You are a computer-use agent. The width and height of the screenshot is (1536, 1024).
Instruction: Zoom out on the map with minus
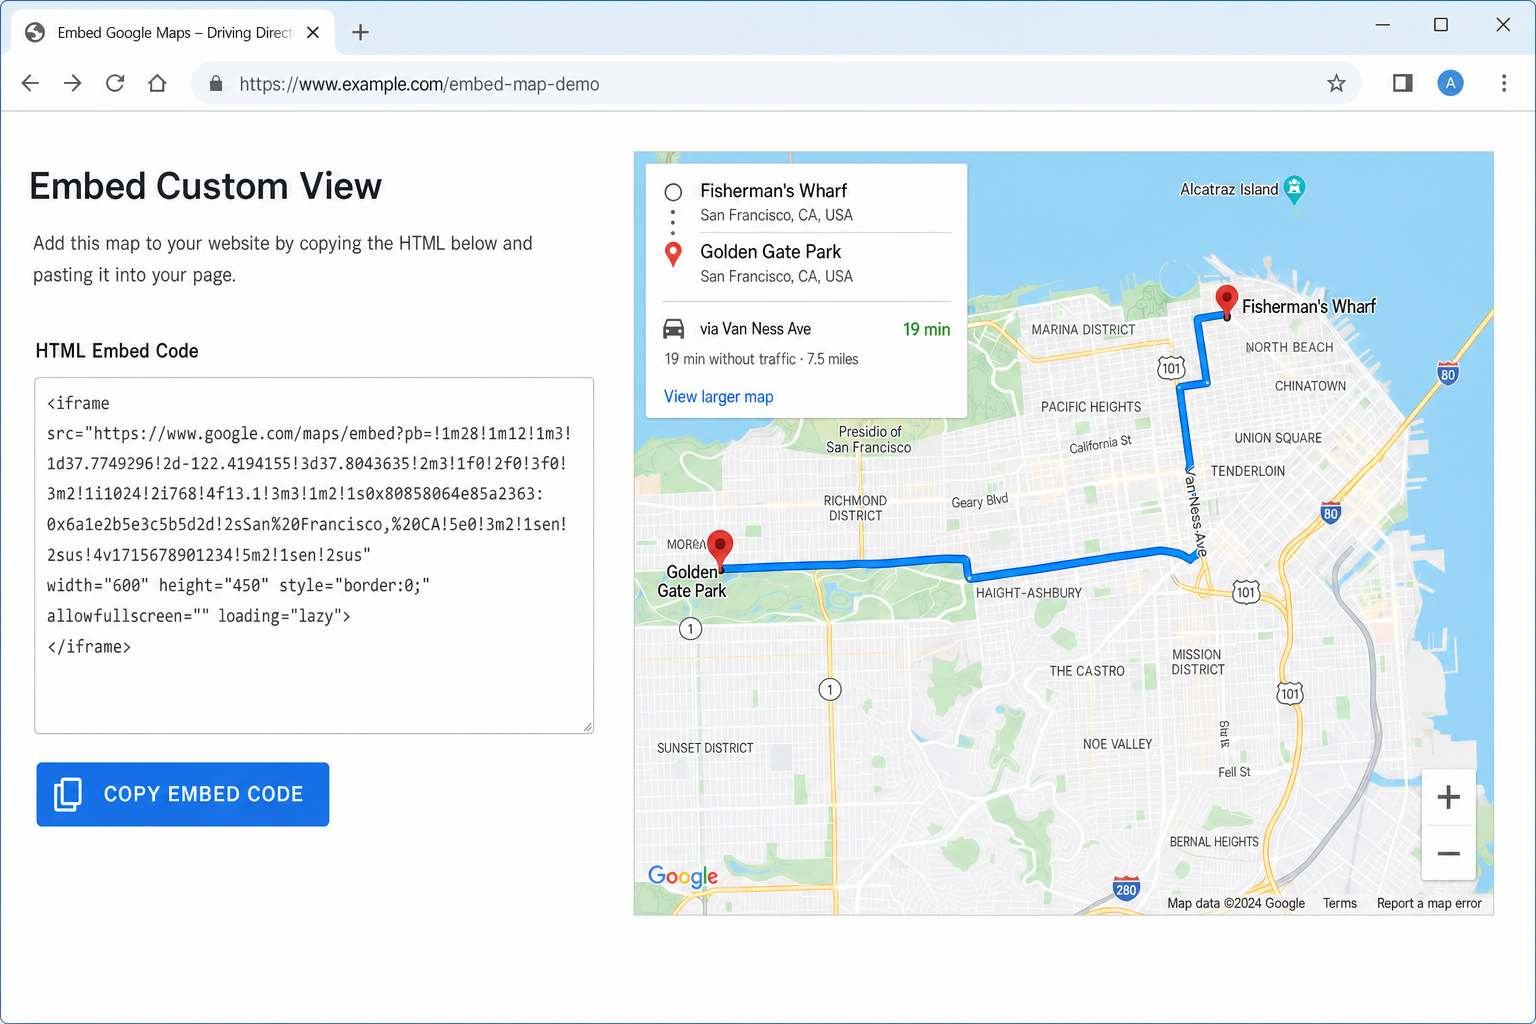(x=1448, y=853)
